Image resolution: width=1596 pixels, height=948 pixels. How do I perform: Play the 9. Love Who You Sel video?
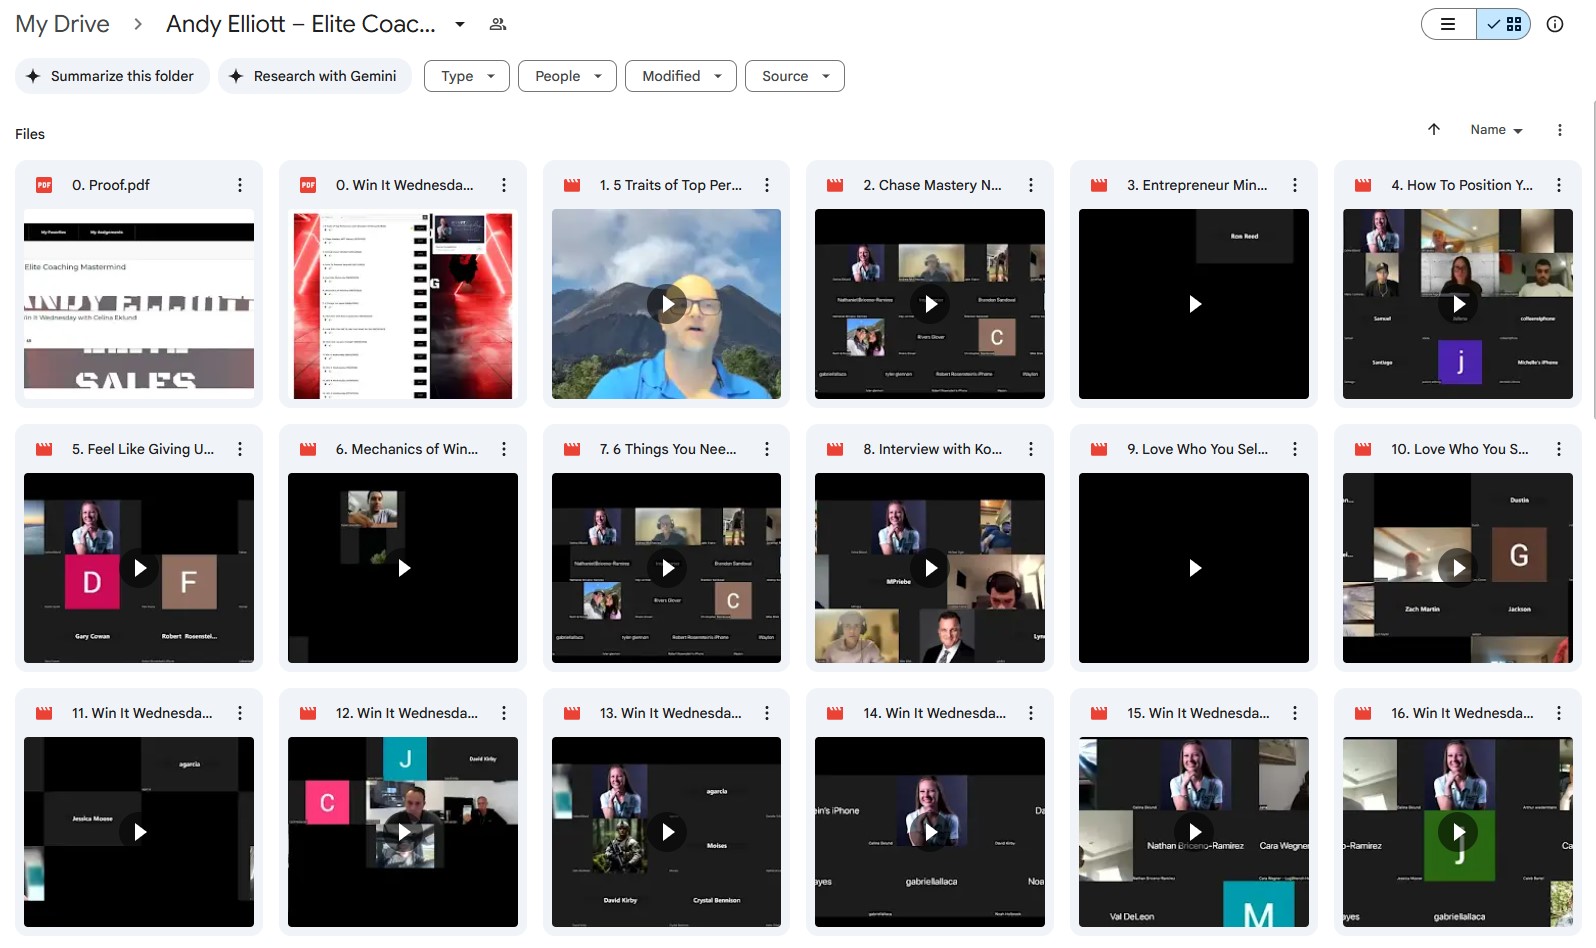1194,568
